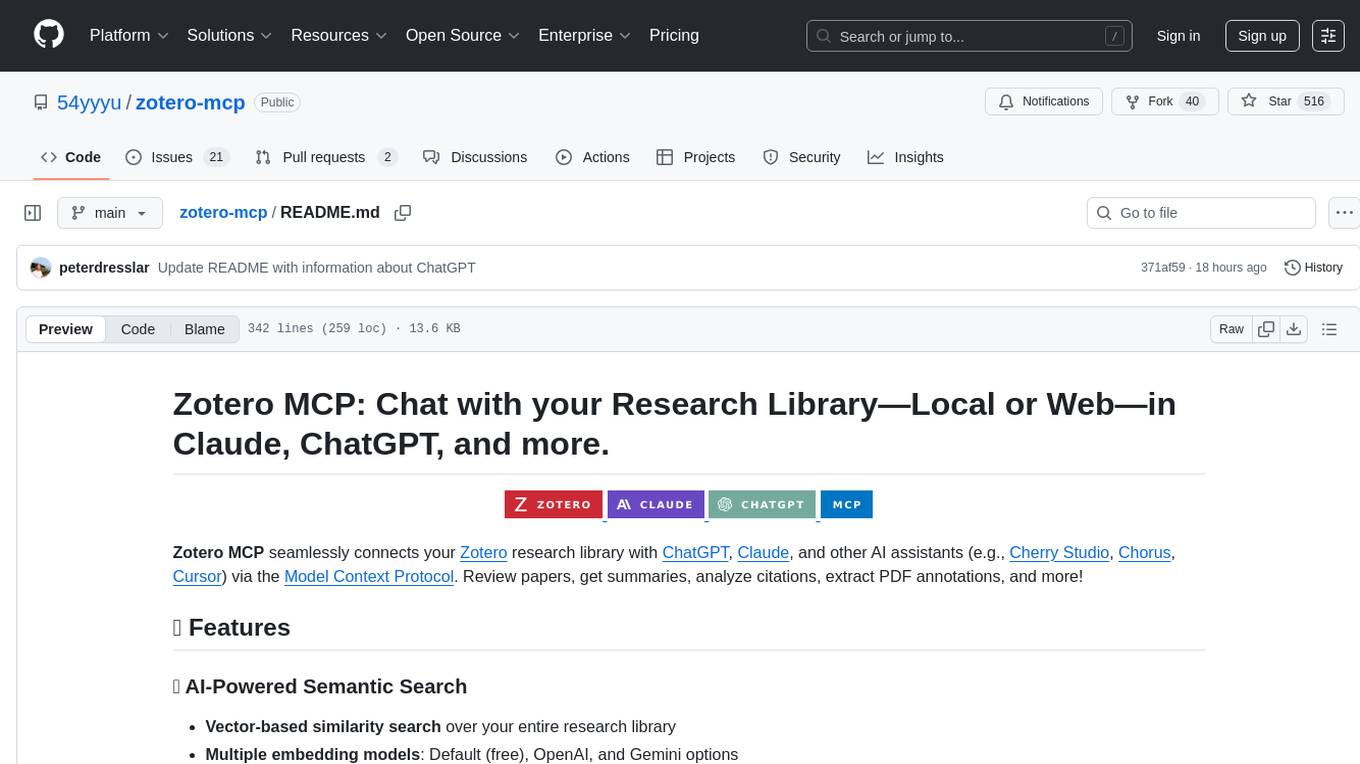Open the Insights tab
Viewport: 1360px width, 764px height.
tap(905, 157)
